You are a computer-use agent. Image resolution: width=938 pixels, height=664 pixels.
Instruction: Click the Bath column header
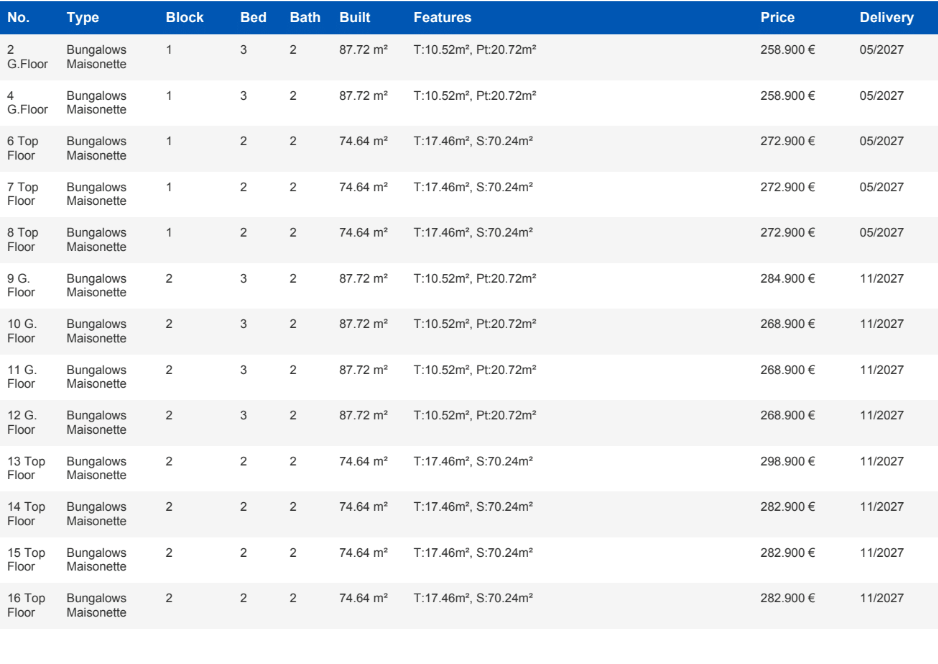[305, 18]
